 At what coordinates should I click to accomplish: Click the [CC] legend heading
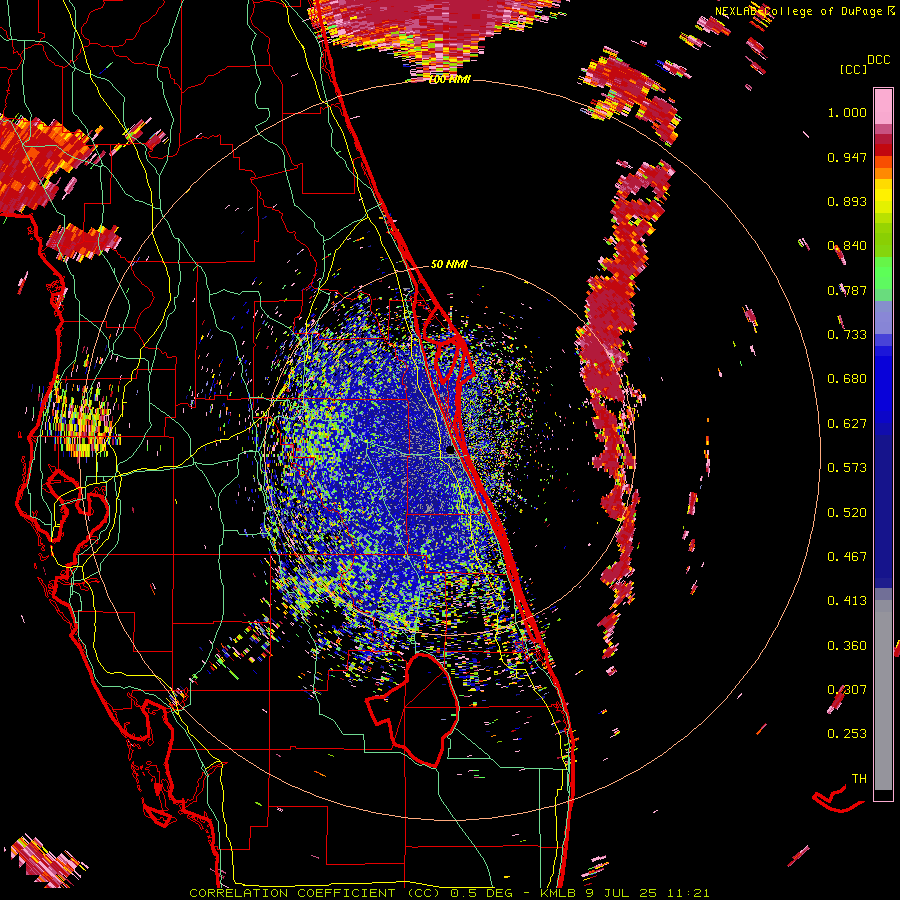click(x=853, y=69)
